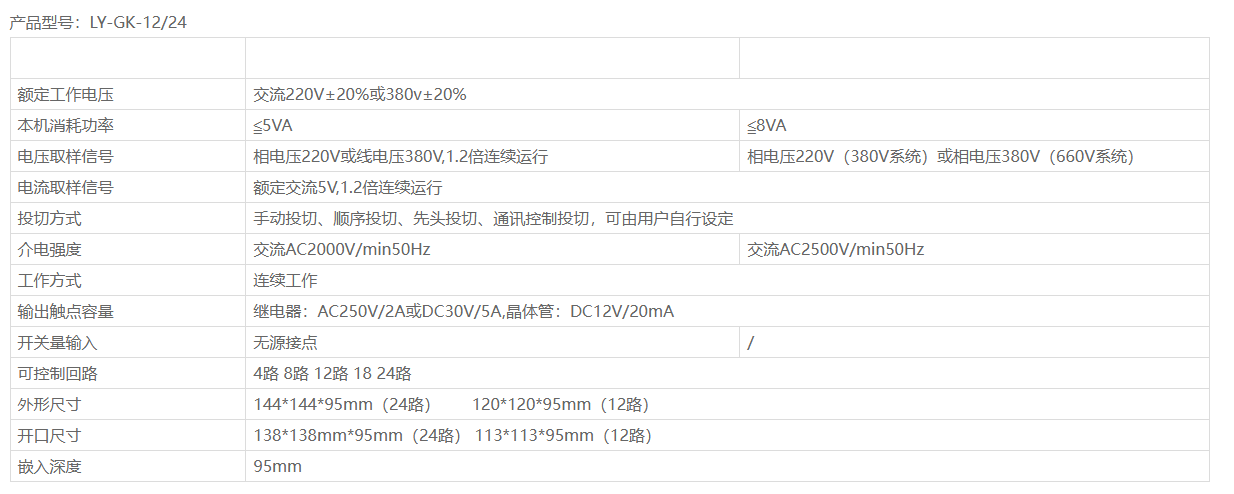Select the 电压取样信号 row label

[x=65, y=157]
